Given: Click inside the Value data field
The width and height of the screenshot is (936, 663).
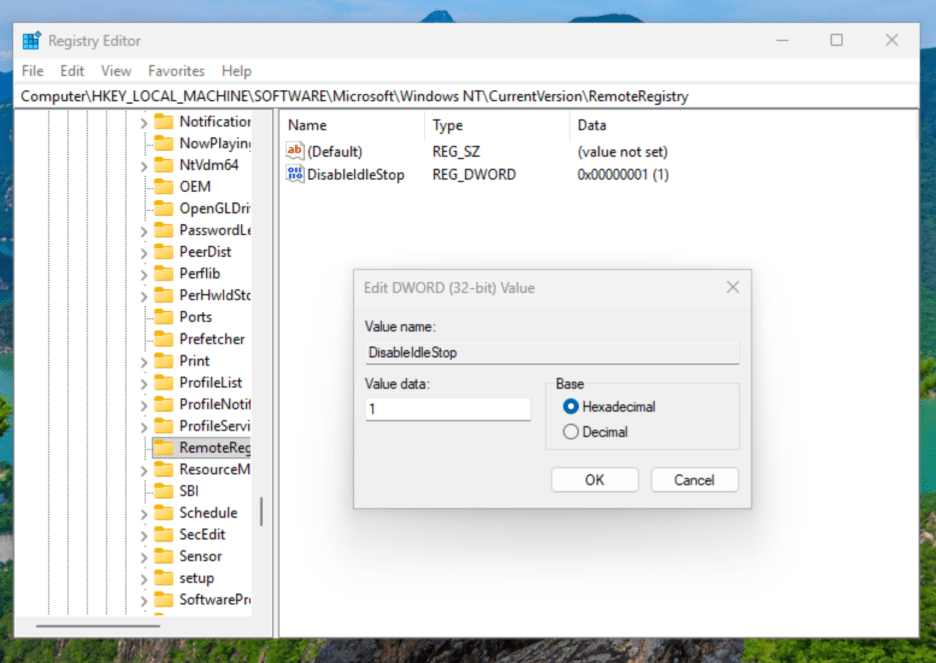Looking at the screenshot, I should click(x=447, y=408).
